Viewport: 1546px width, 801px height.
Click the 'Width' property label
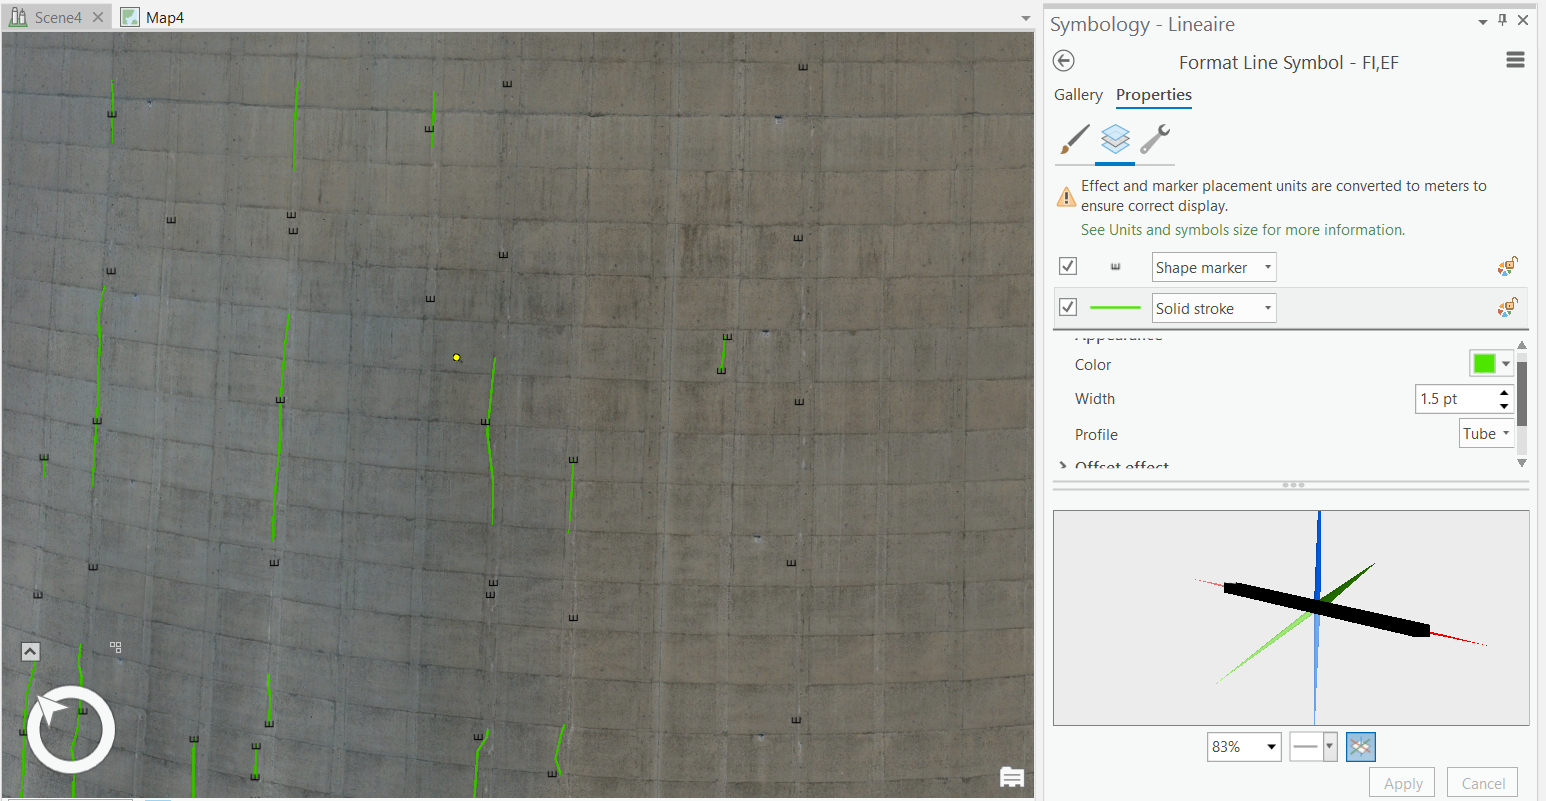pyautogui.click(x=1095, y=399)
